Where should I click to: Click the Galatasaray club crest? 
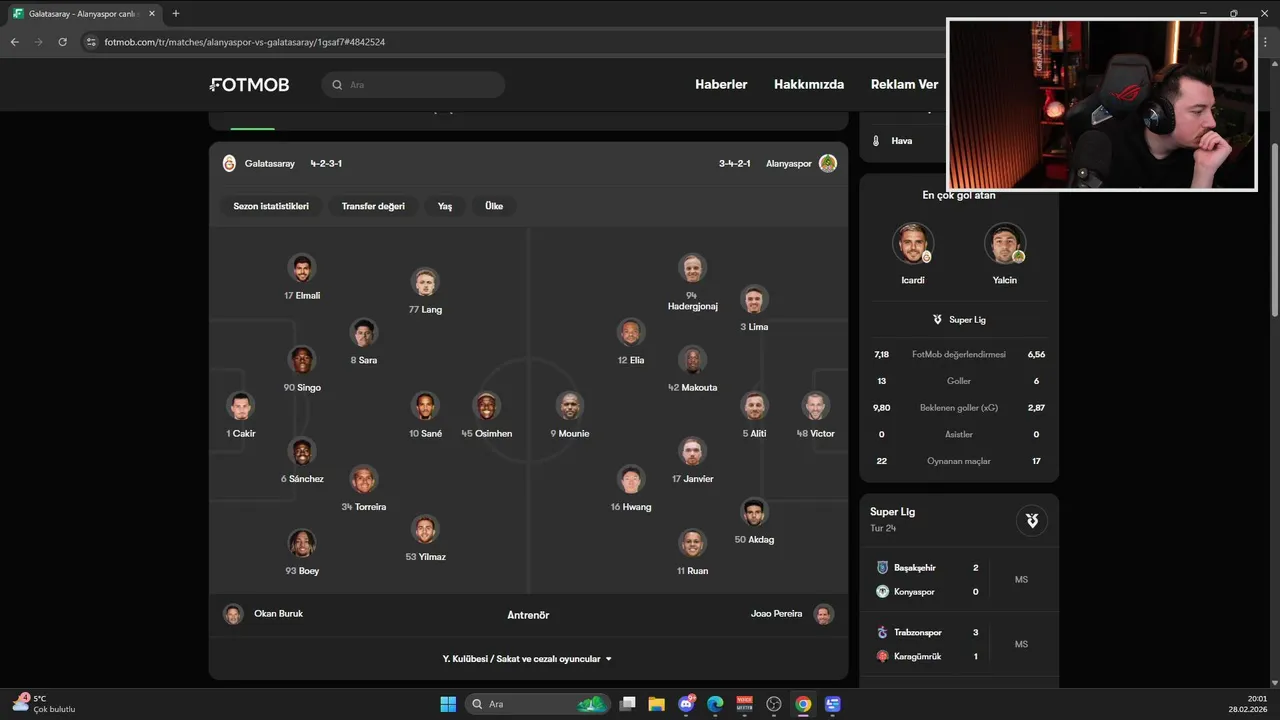(x=229, y=163)
